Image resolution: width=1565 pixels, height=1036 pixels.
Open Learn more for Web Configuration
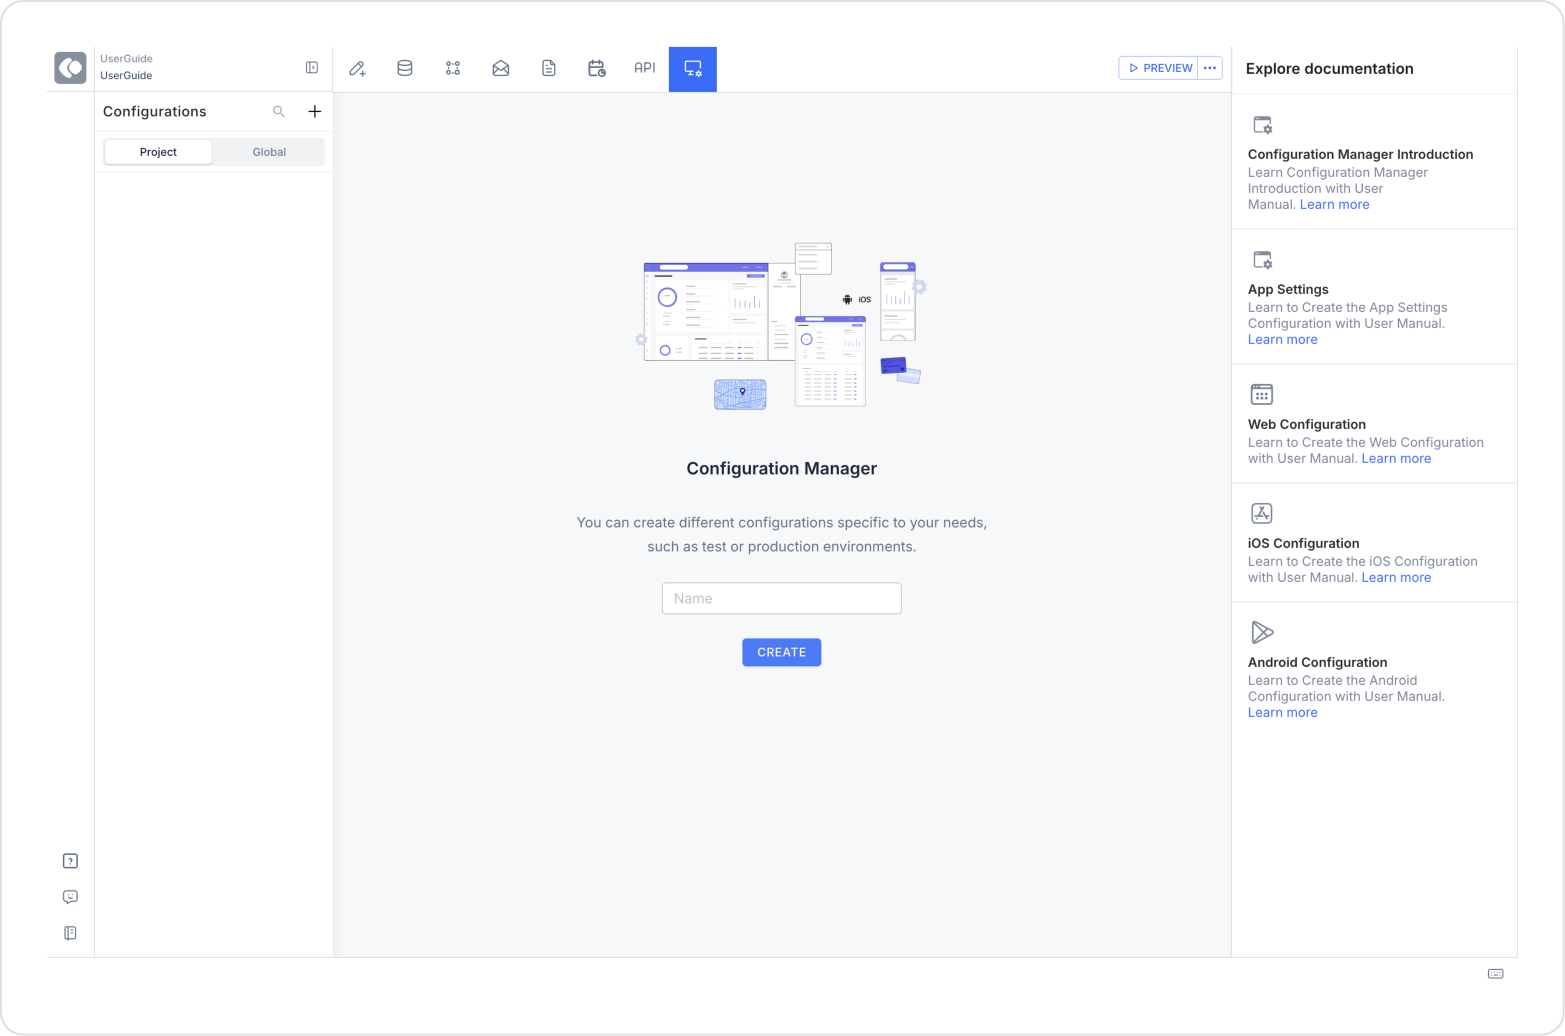(x=1396, y=458)
